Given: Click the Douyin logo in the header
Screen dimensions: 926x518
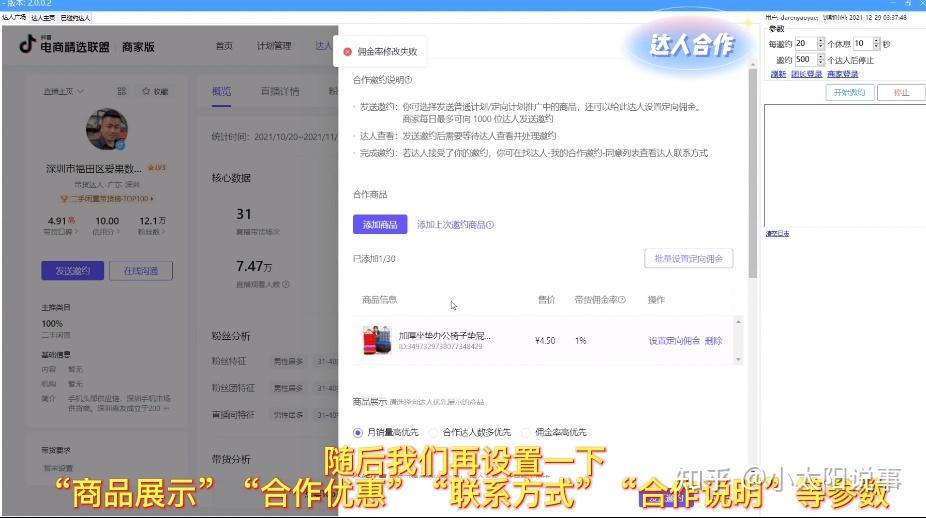Looking at the screenshot, I should click(x=27, y=44).
